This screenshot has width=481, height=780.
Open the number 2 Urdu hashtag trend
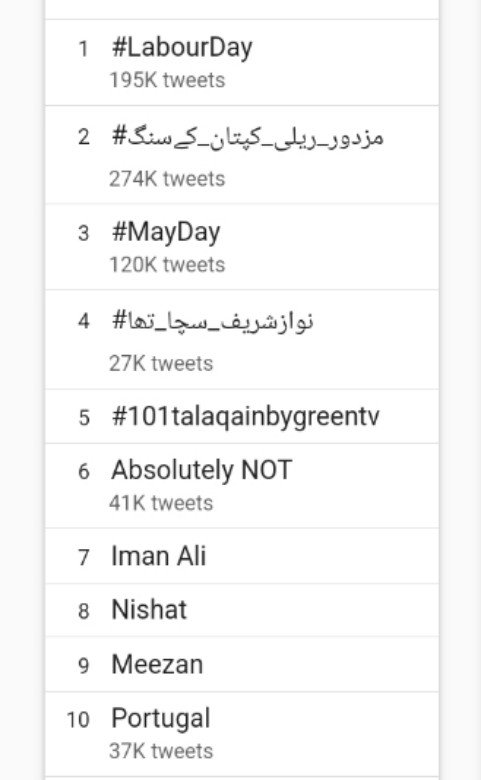[x=242, y=155]
